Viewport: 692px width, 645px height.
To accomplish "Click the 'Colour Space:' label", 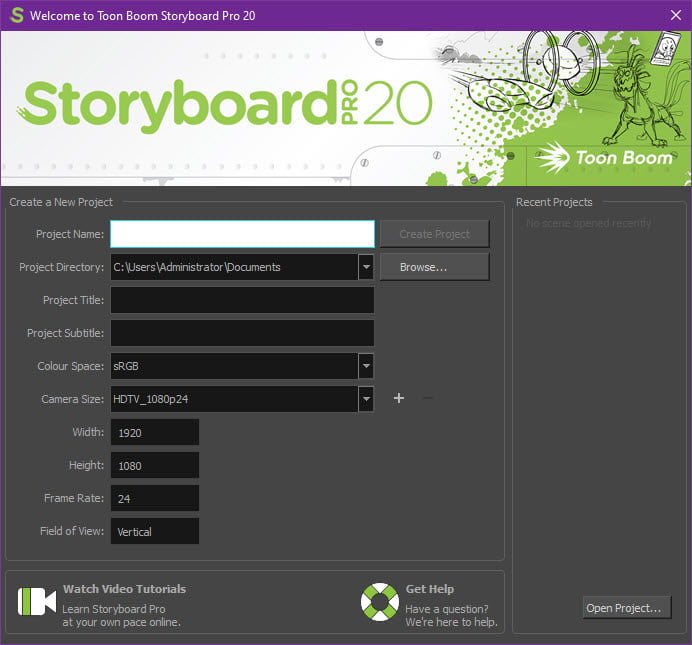I will [x=71, y=366].
